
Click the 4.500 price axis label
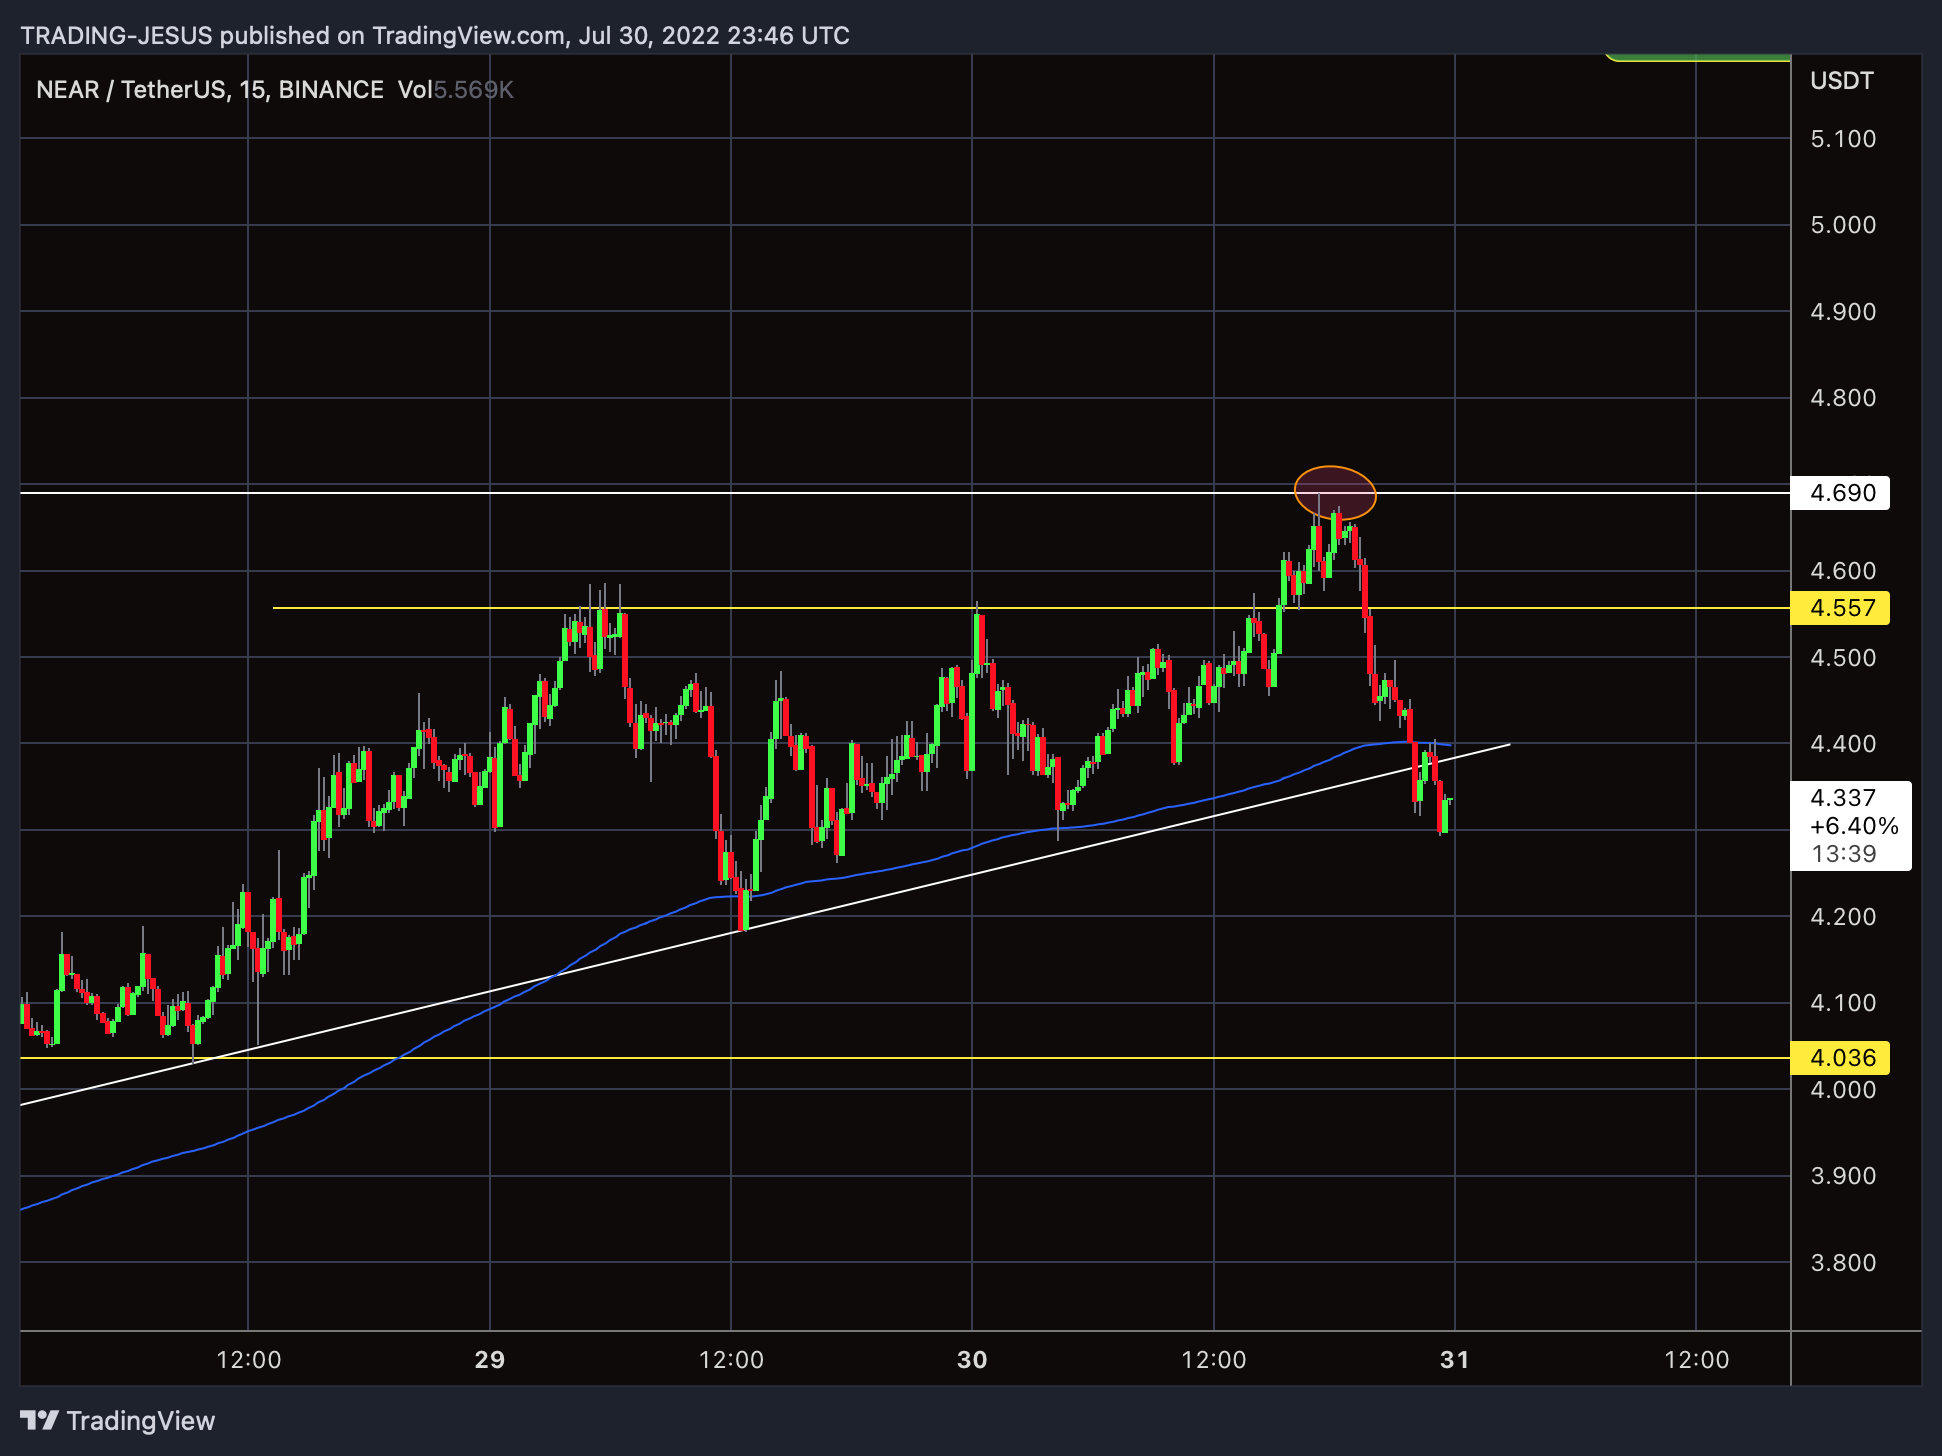1843,658
